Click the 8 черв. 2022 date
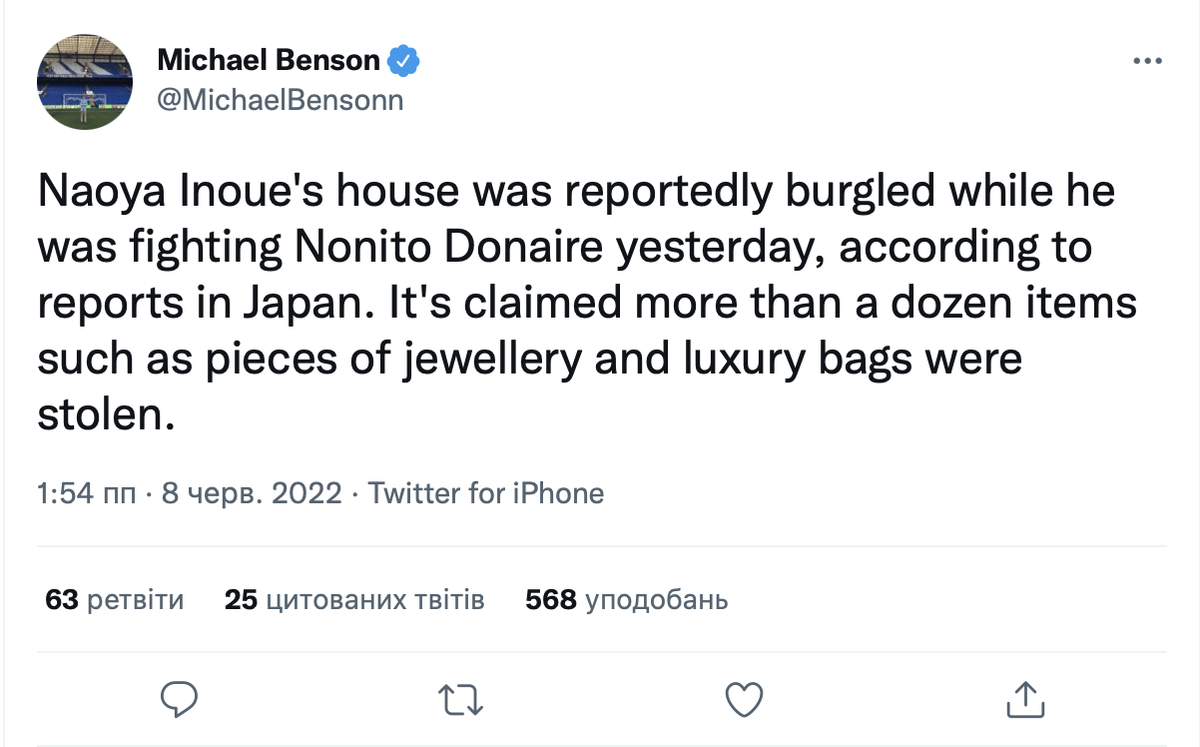This screenshot has width=1200, height=747. pos(250,493)
